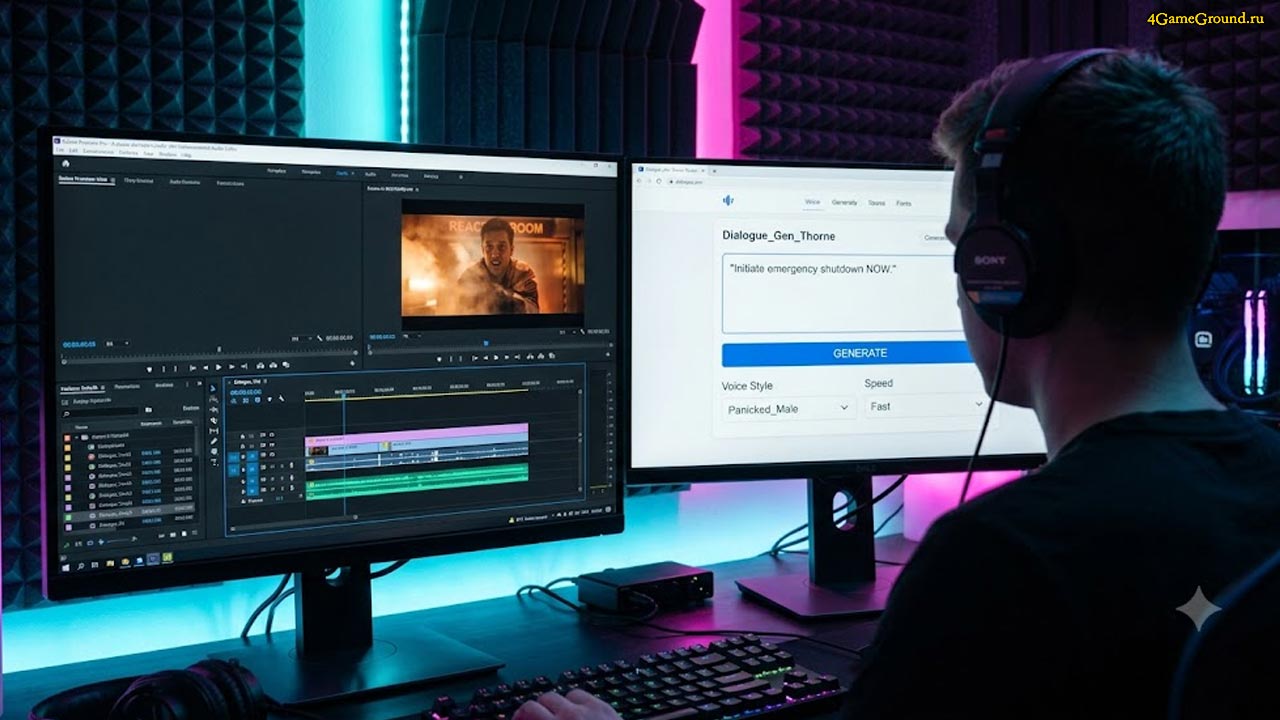Open the Program monitor playback resolution dropdown
Screen dimensions: 1280x720
(x=566, y=331)
